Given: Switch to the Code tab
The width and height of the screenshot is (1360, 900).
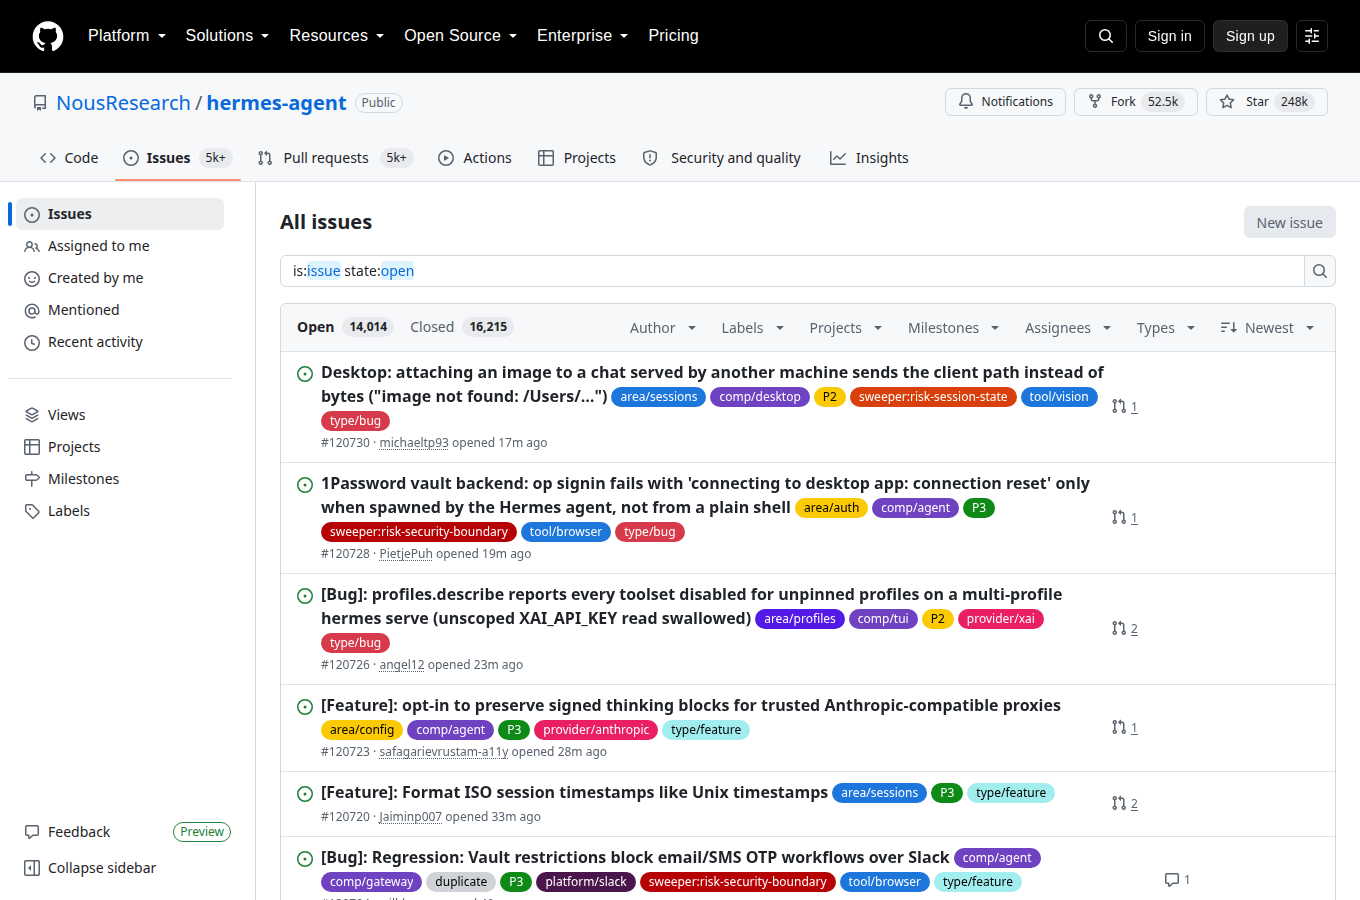Looking at the screenshot, I should coord(69,158).
